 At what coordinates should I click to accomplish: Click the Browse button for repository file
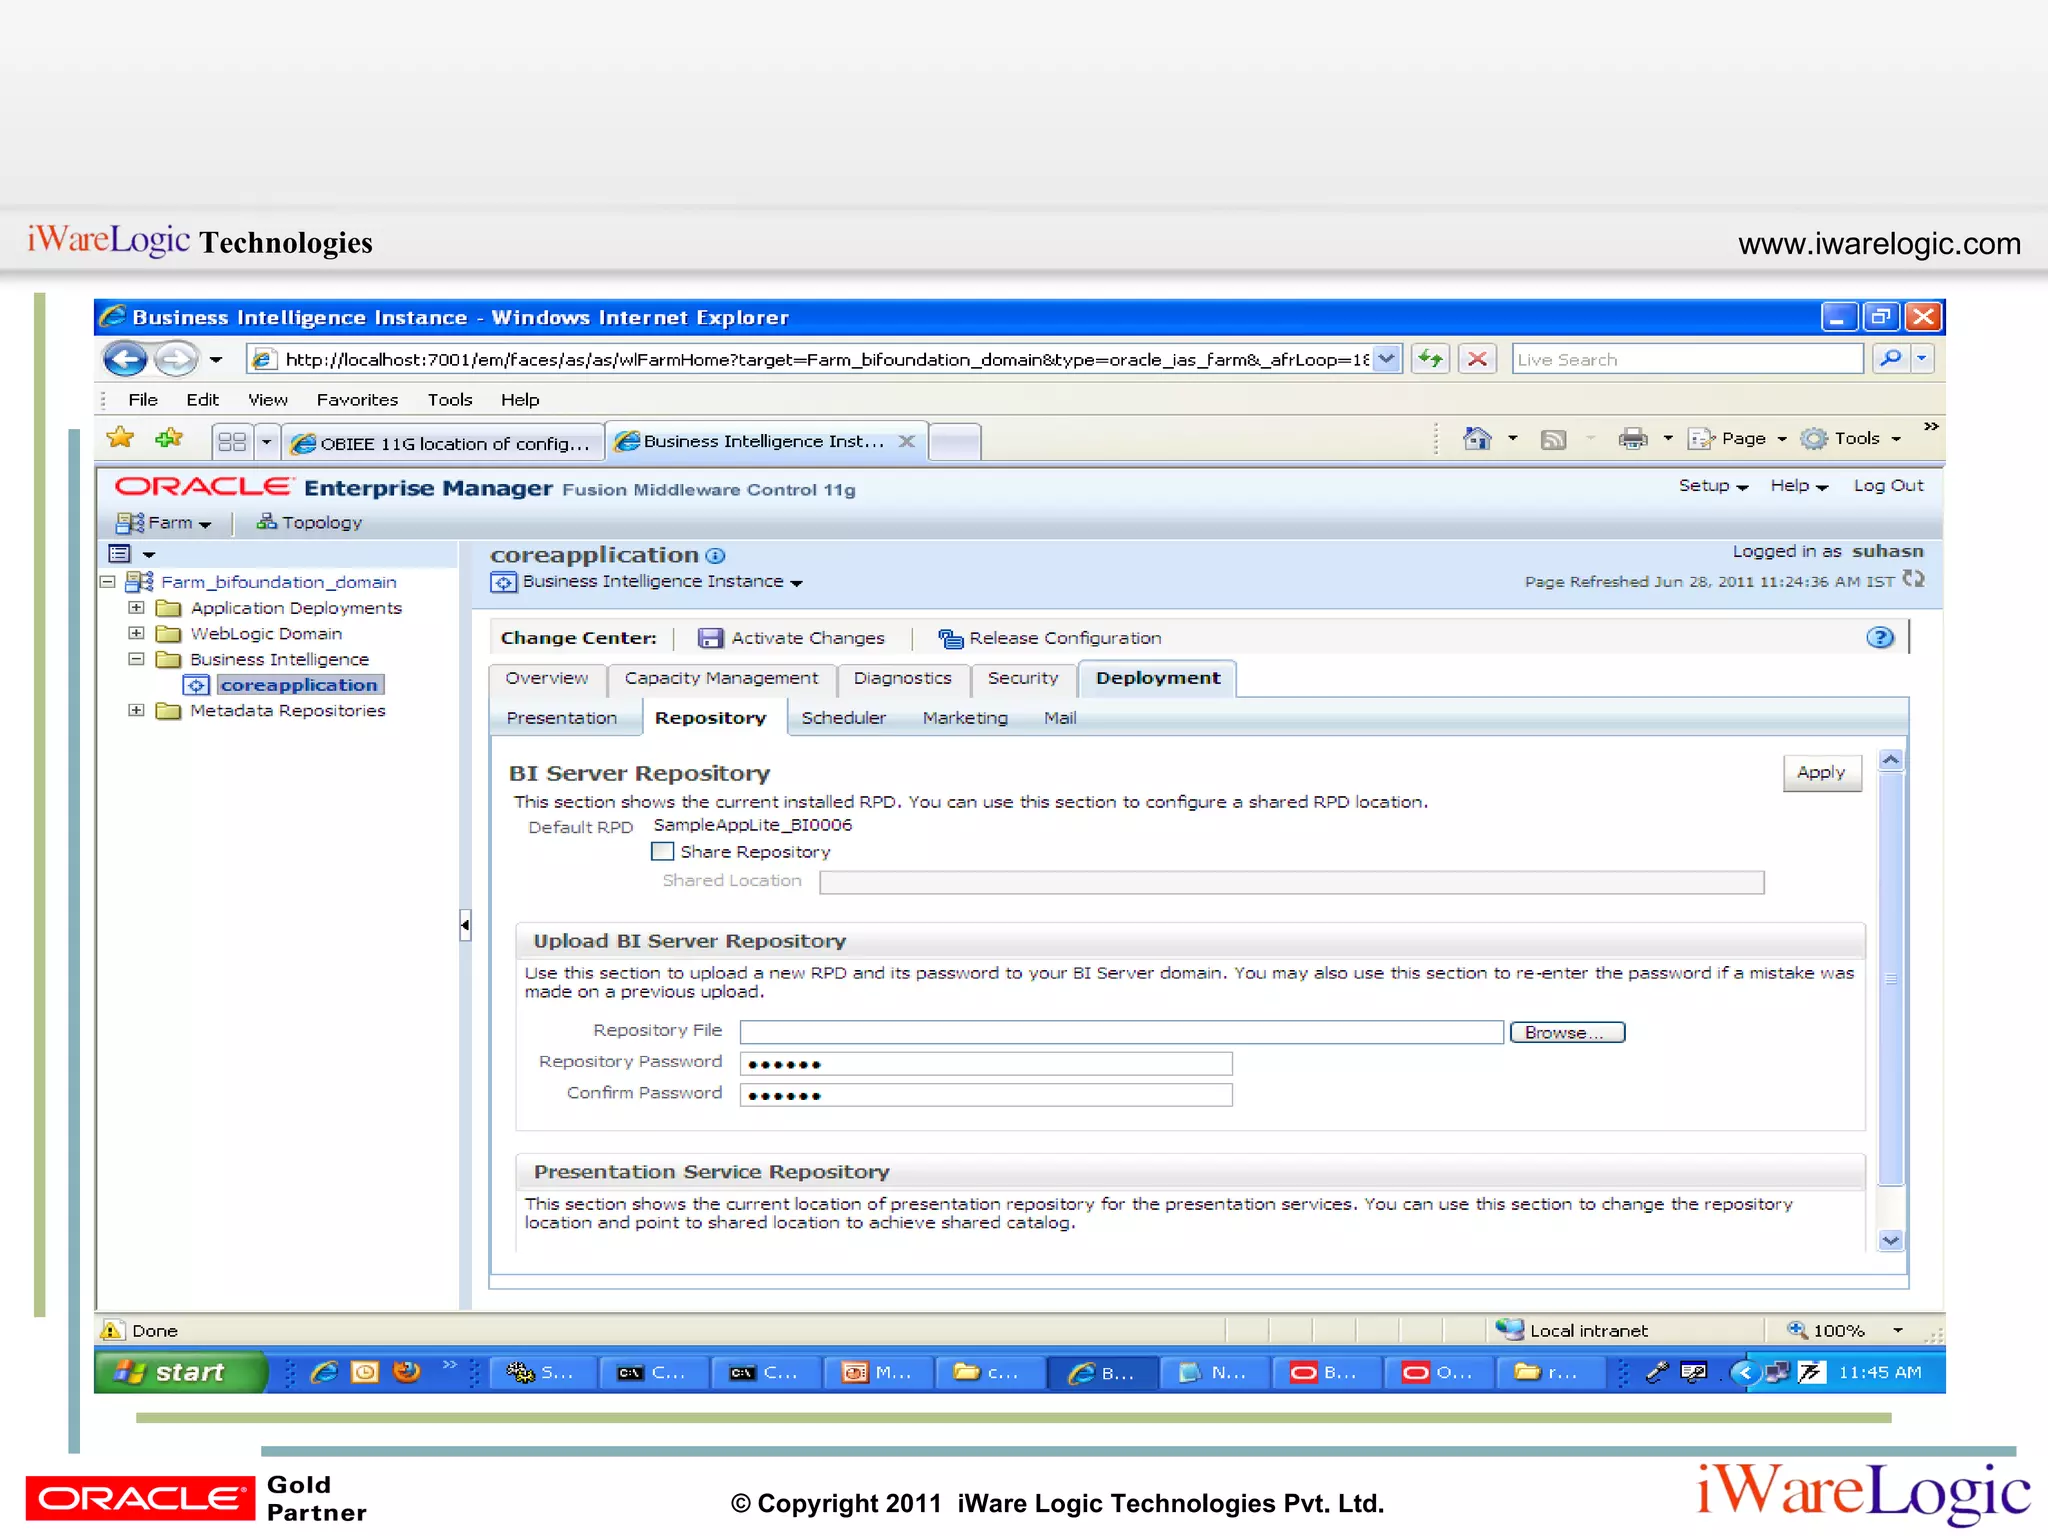point(1566,1032)
